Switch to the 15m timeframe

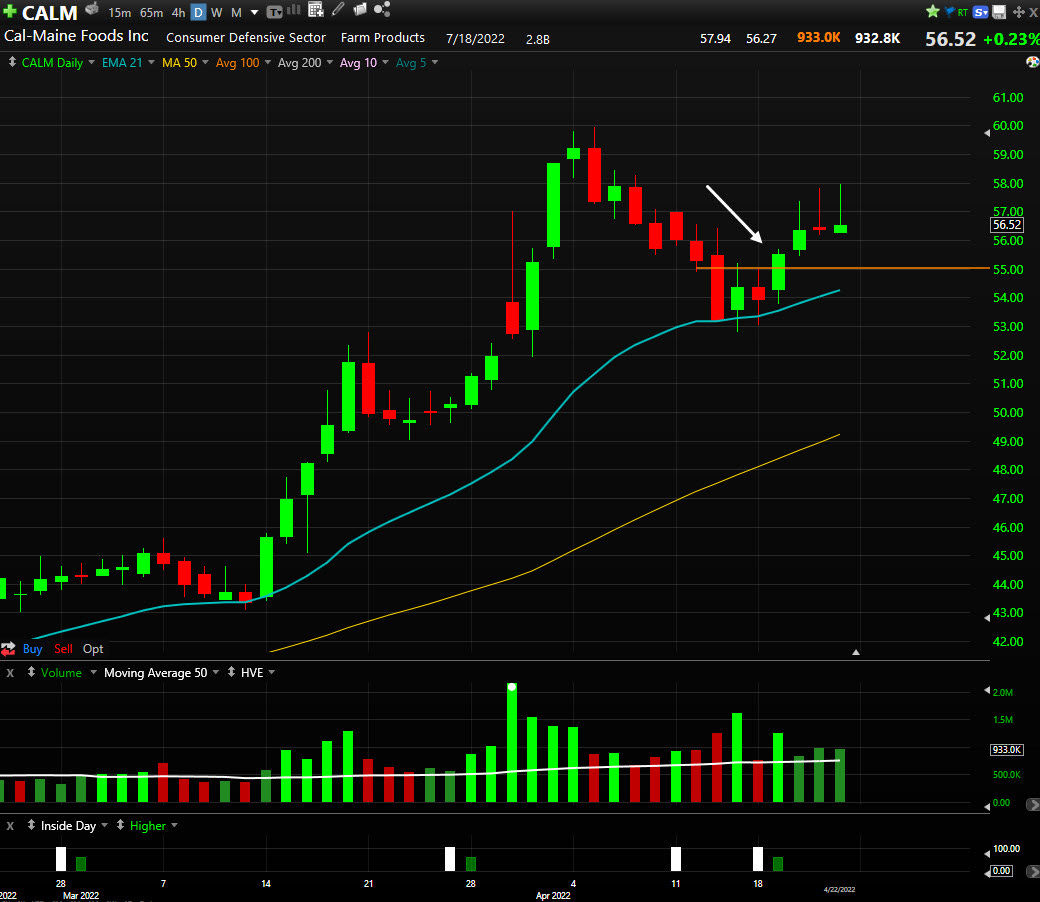[119, 13]
